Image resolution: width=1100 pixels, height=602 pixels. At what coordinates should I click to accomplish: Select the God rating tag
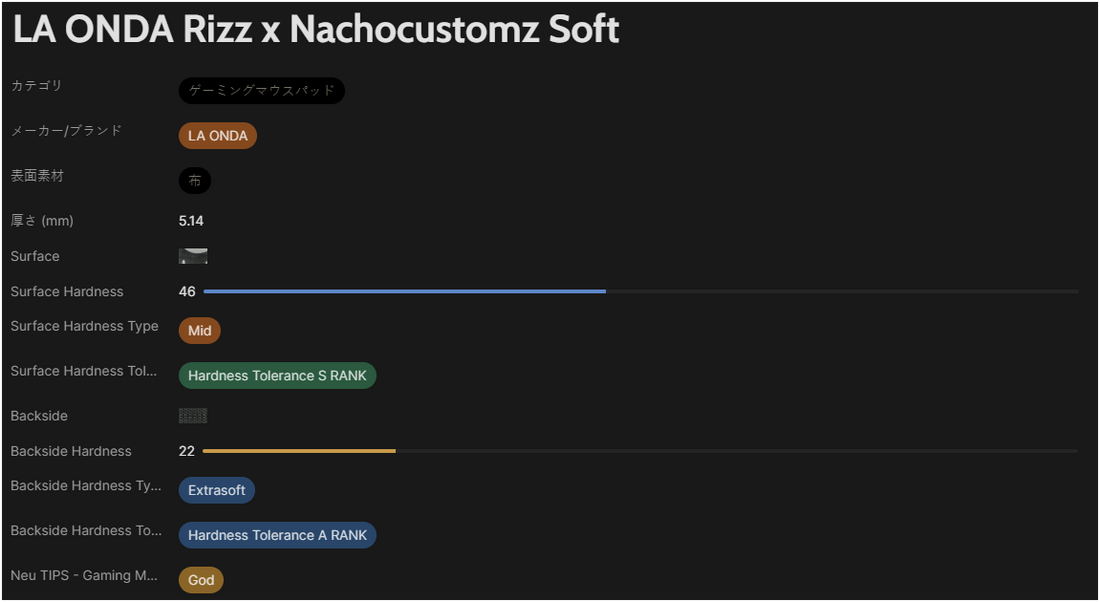(x=201, y=580)
